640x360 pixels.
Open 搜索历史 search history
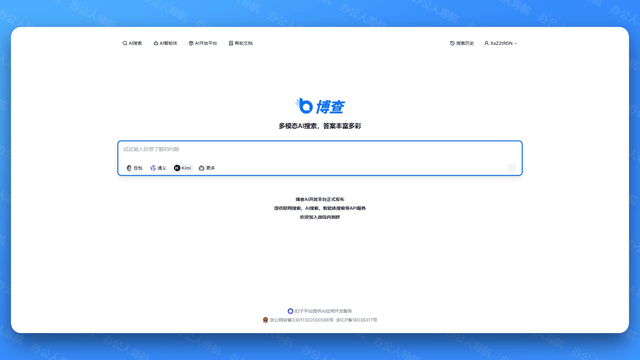(462, 43)
